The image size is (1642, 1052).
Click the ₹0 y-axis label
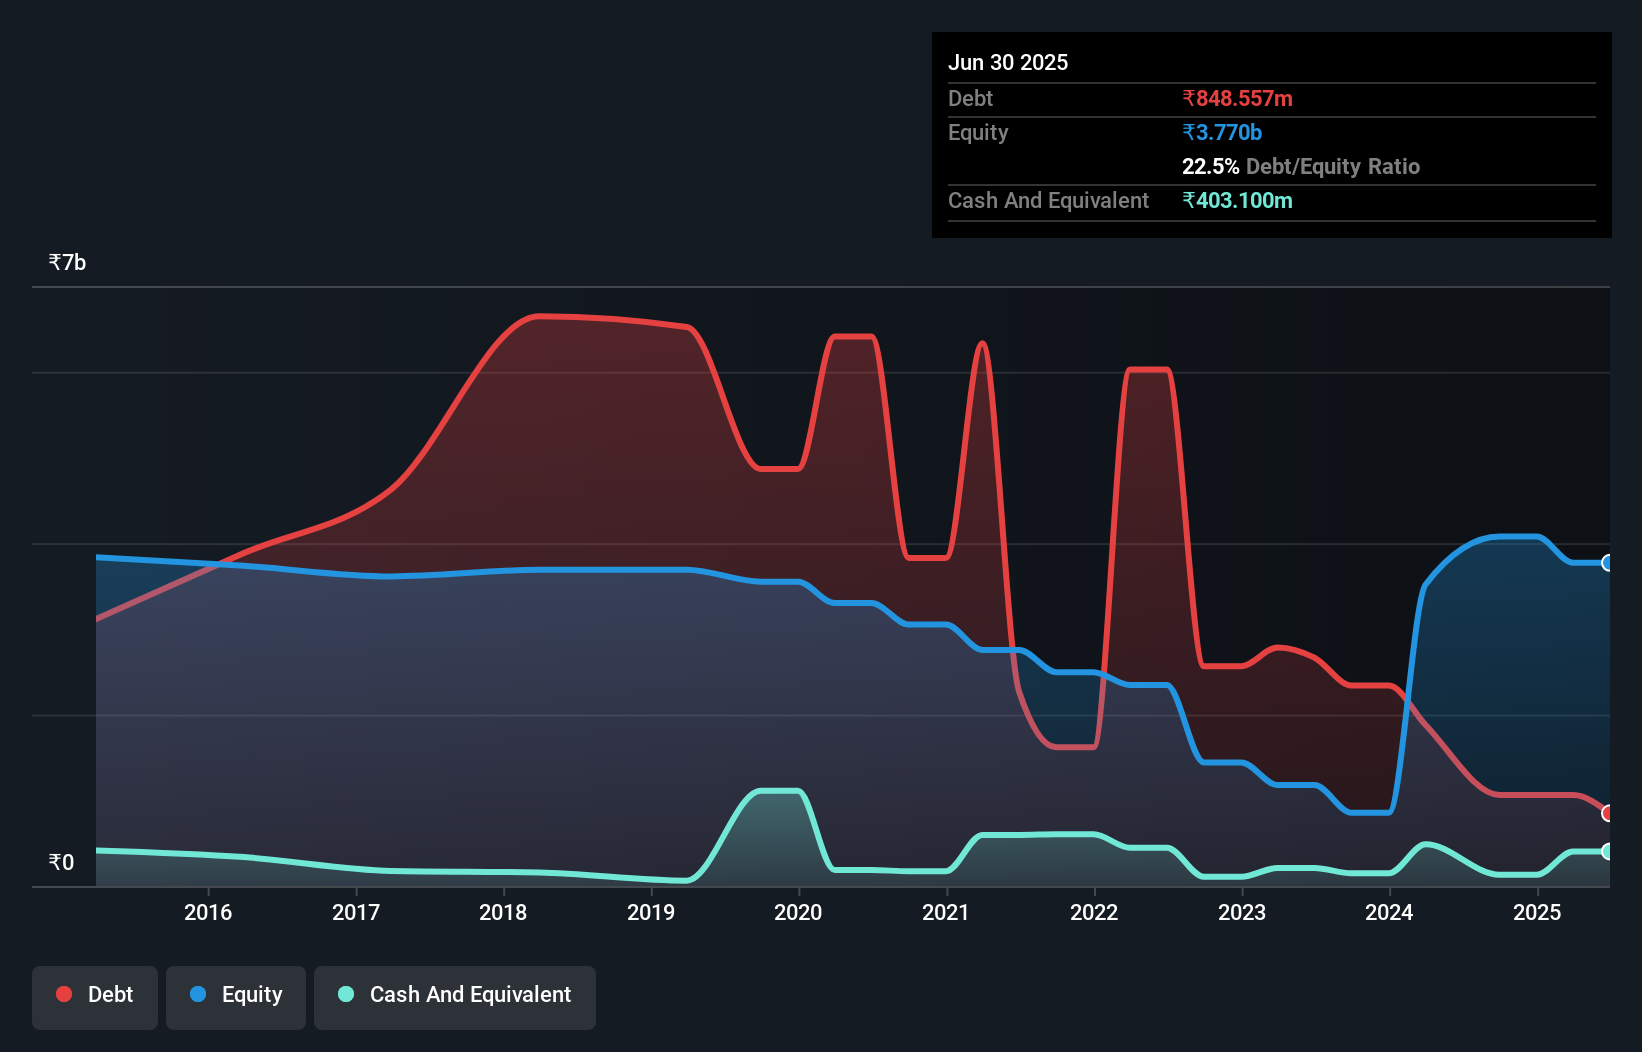click(61, 863)
